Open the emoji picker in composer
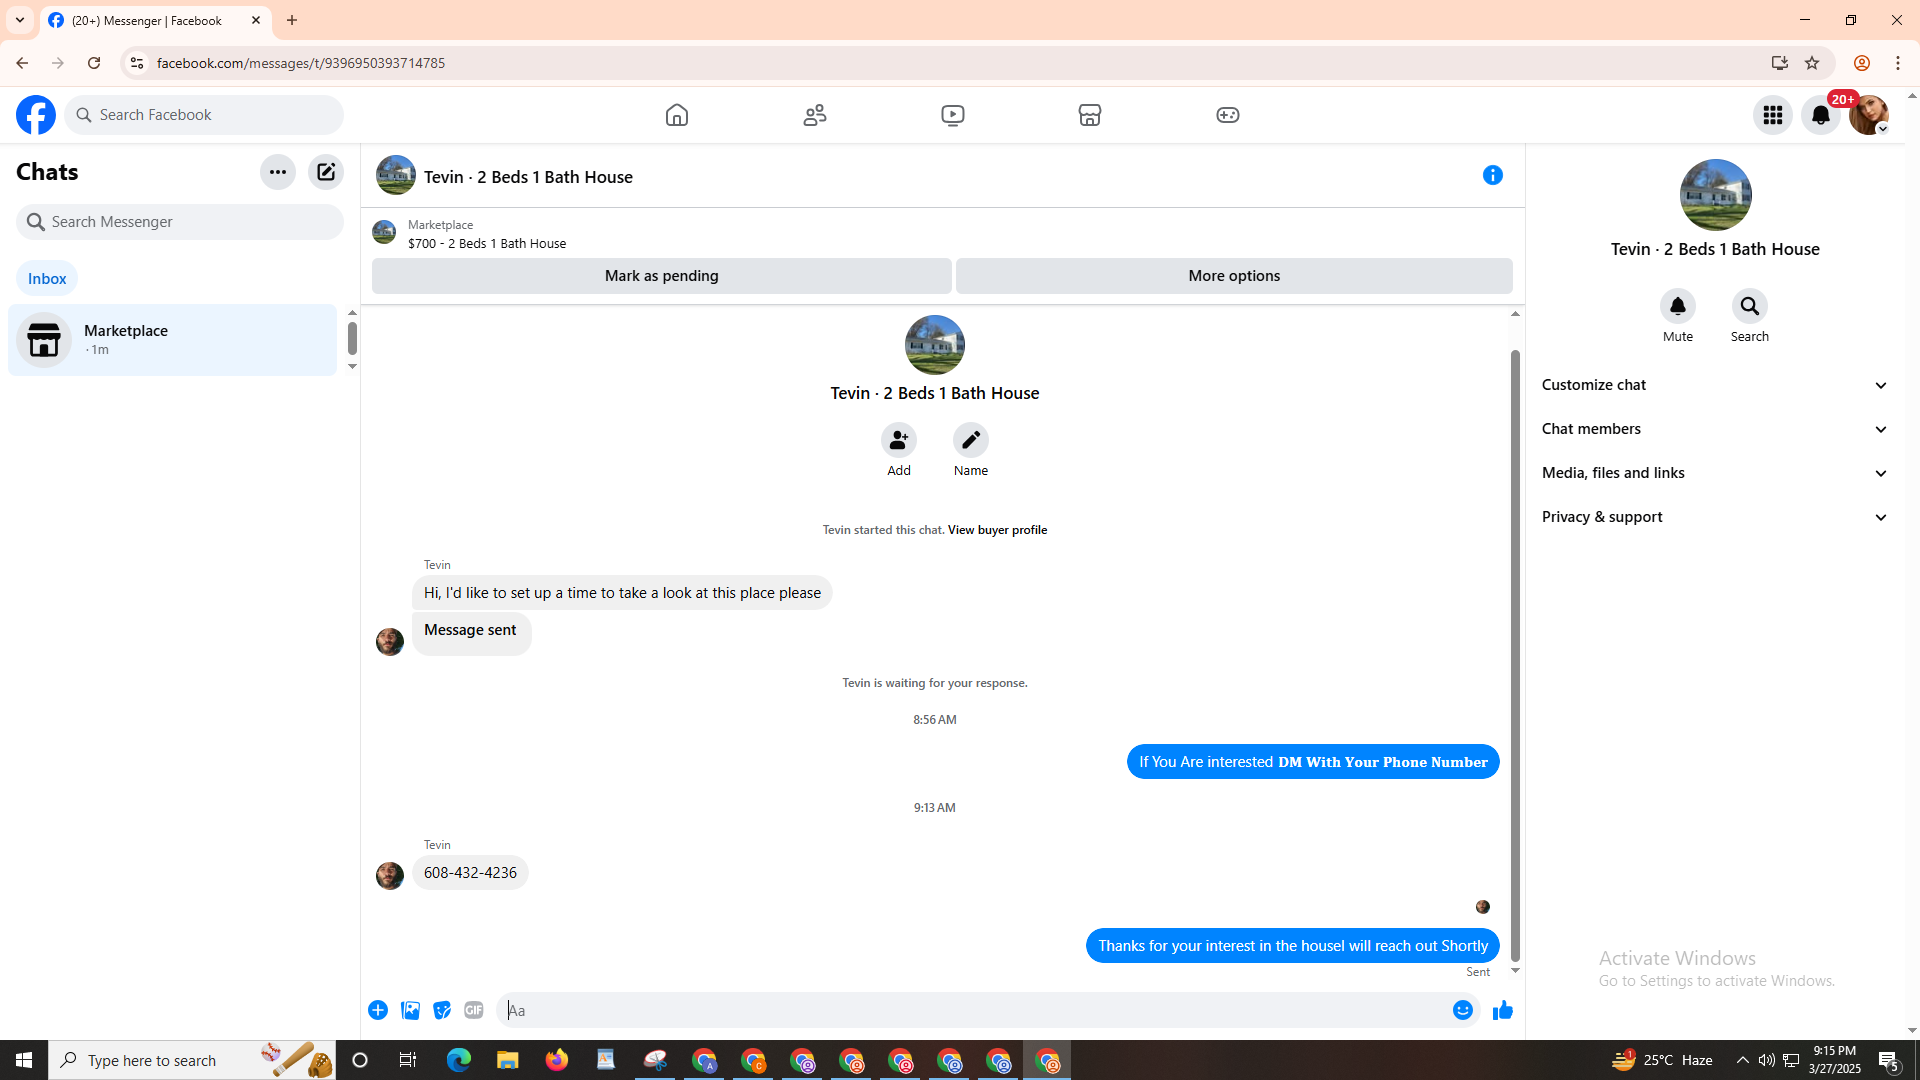The height and width of the screenshot is (1080, 1920). (x=1463, y=1011)
